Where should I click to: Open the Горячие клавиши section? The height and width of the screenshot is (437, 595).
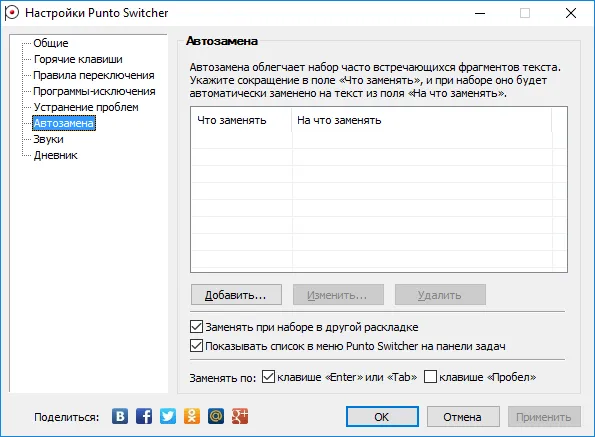[78, 59]
